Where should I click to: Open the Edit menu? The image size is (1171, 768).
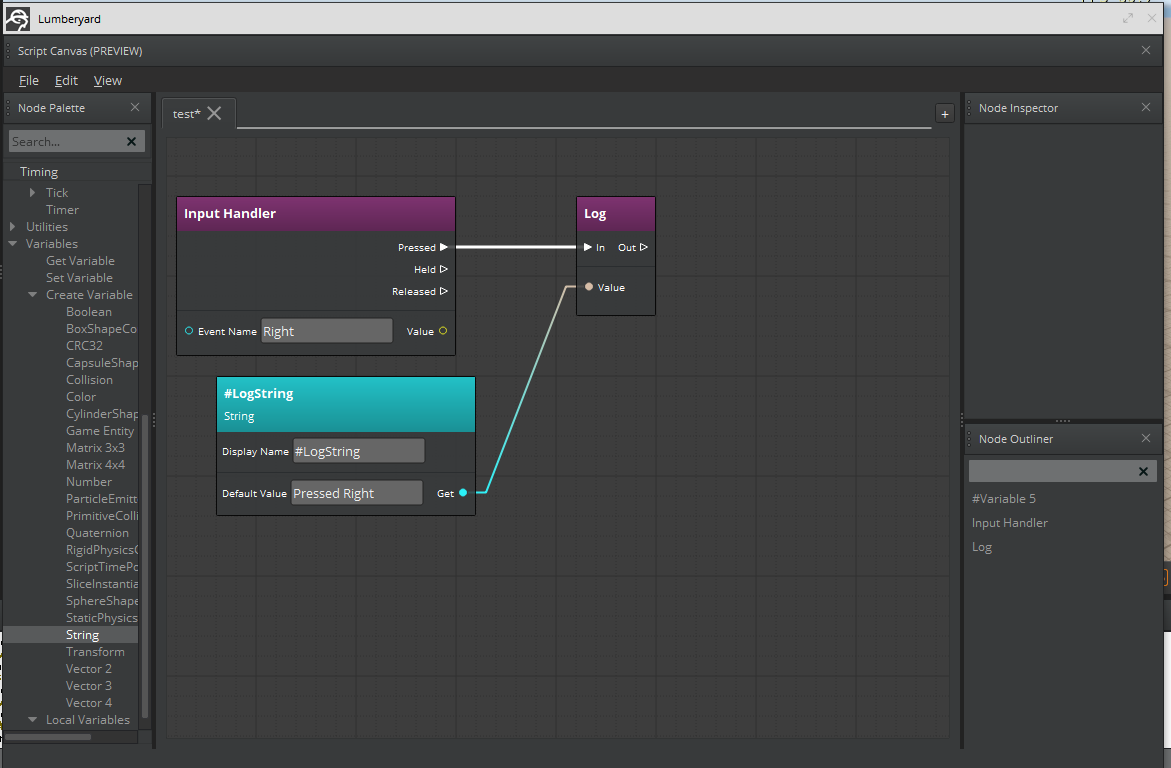pyautogui.click(x=66, y=81)
